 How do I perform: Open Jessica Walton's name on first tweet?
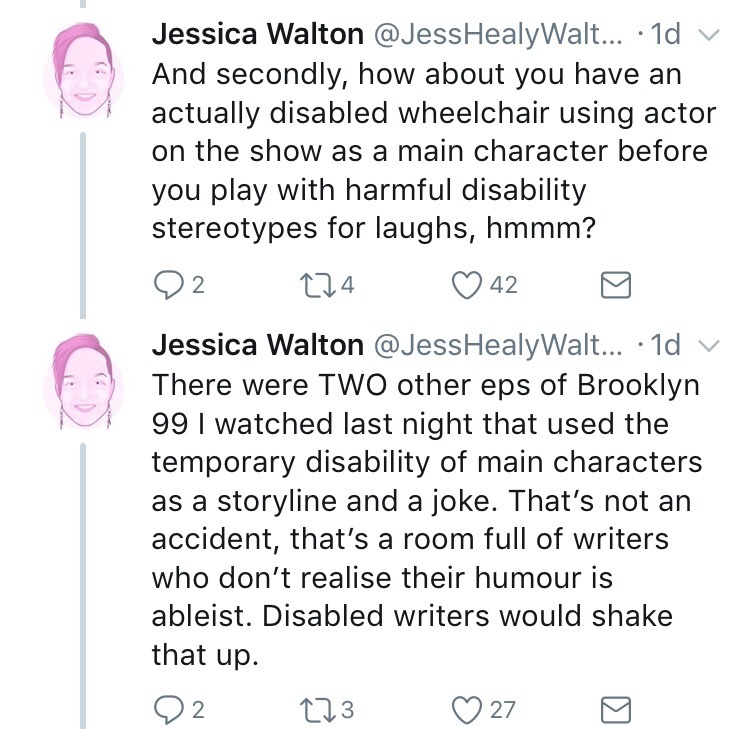[x=257, y=35]
